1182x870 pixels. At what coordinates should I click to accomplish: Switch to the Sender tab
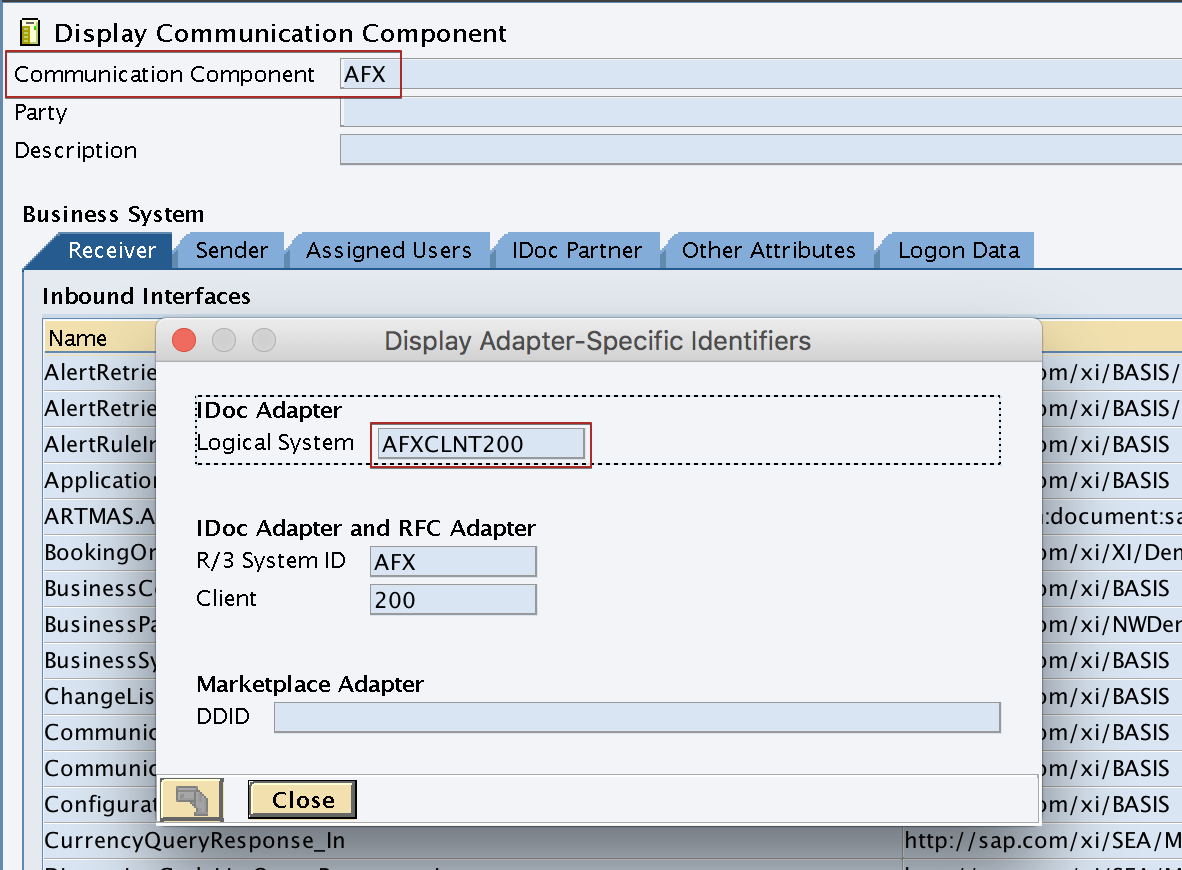231,250
